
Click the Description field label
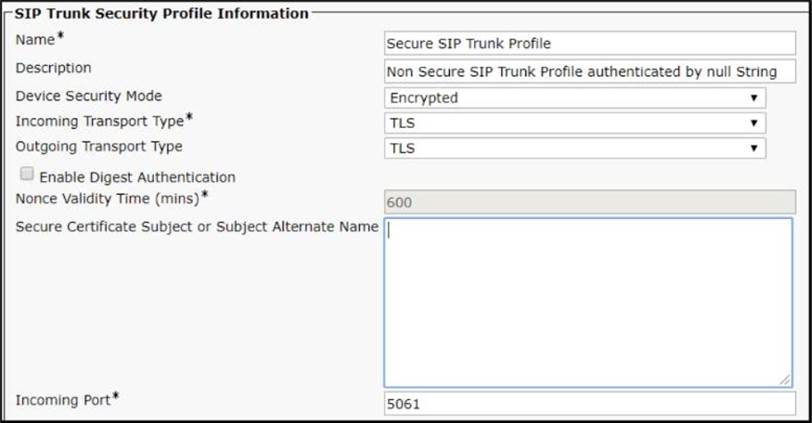tap(53, 68)
